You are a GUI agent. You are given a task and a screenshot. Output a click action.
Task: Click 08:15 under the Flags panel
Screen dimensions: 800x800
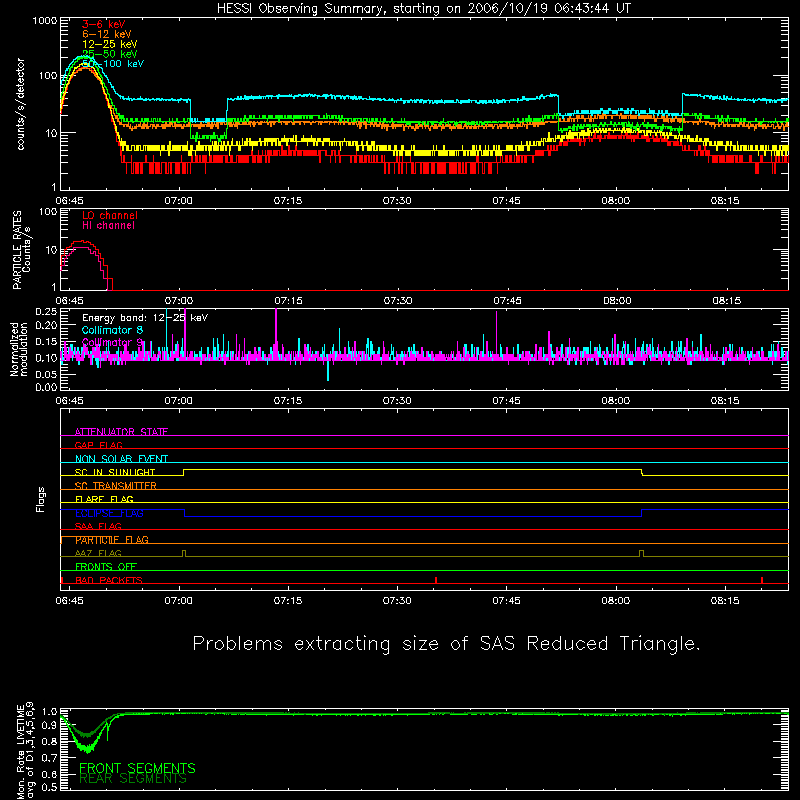coord(724,601)
